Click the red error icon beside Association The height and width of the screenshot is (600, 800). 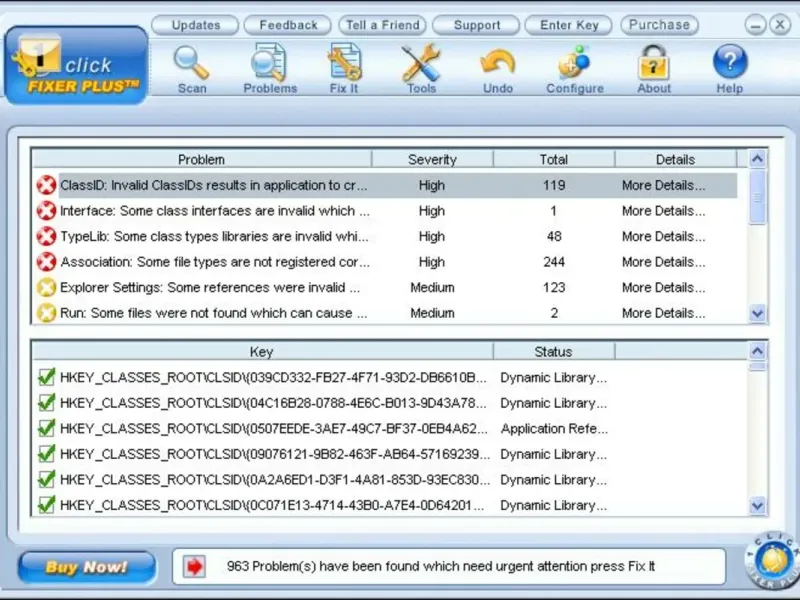(46, 262)
